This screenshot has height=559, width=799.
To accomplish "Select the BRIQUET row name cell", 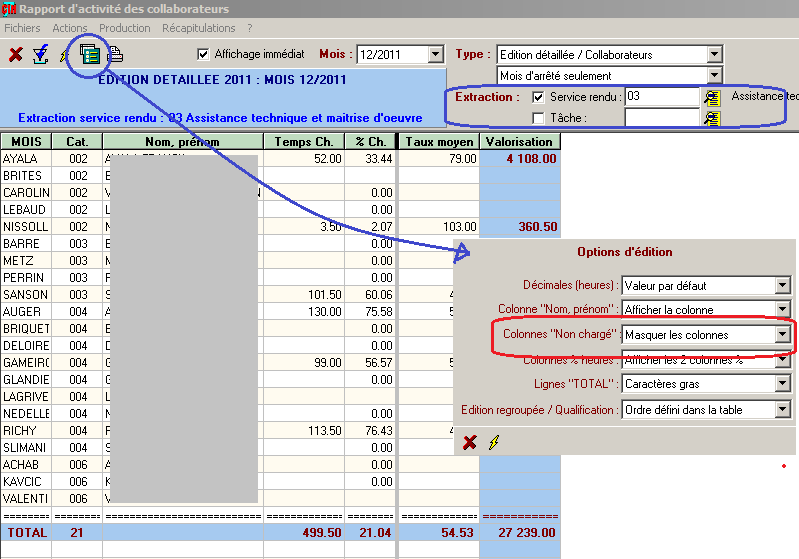I will [x=26, y=329].
